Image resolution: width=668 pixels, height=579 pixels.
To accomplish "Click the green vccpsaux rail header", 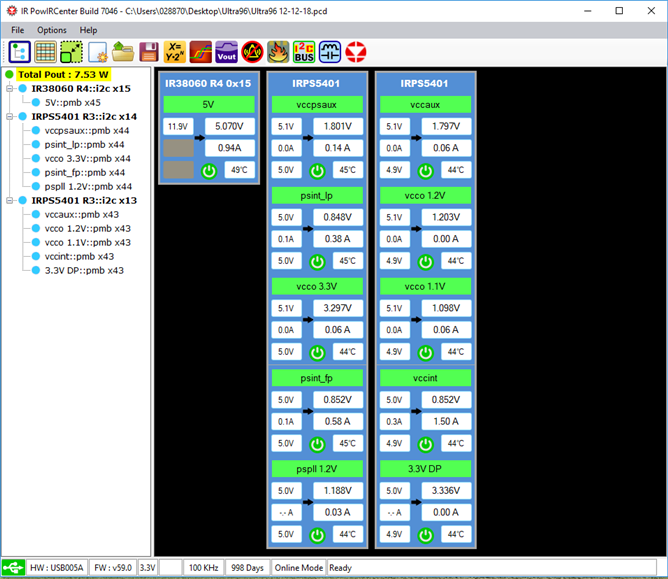I will [317, 104].
